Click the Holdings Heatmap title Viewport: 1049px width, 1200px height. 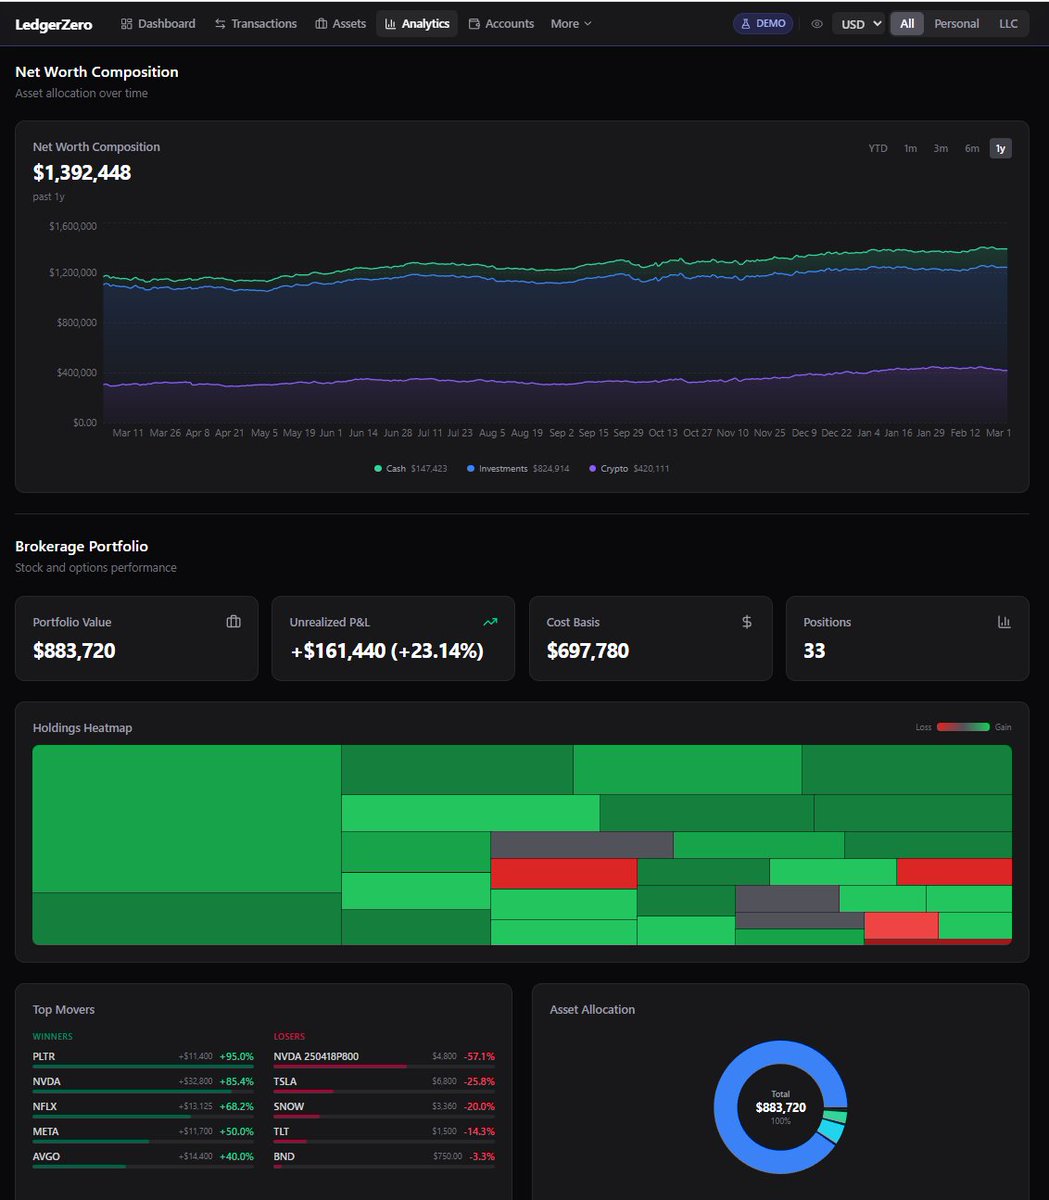tap(82, 728)
